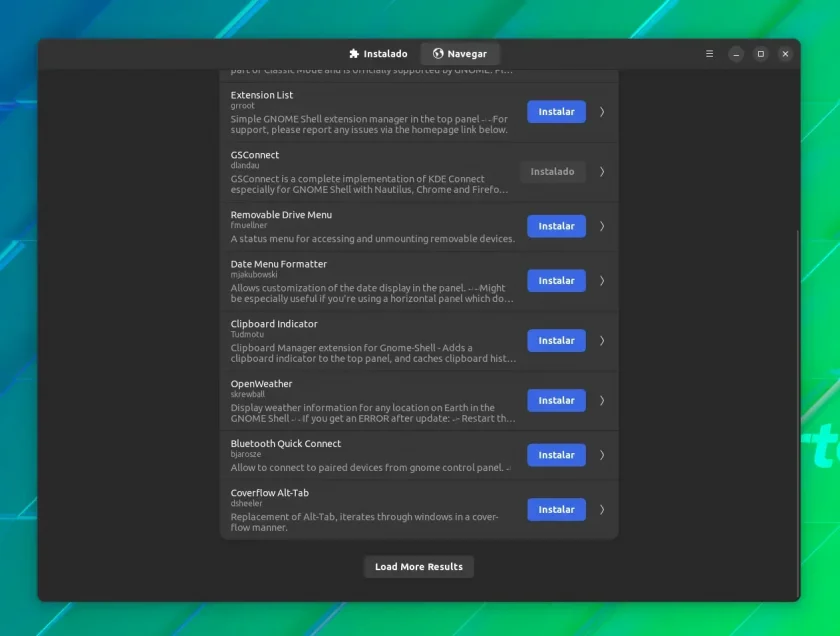Click the Coverflow Alt-Tab description text
Viewport: 840px width, 636px height.
tap(364, 522)
